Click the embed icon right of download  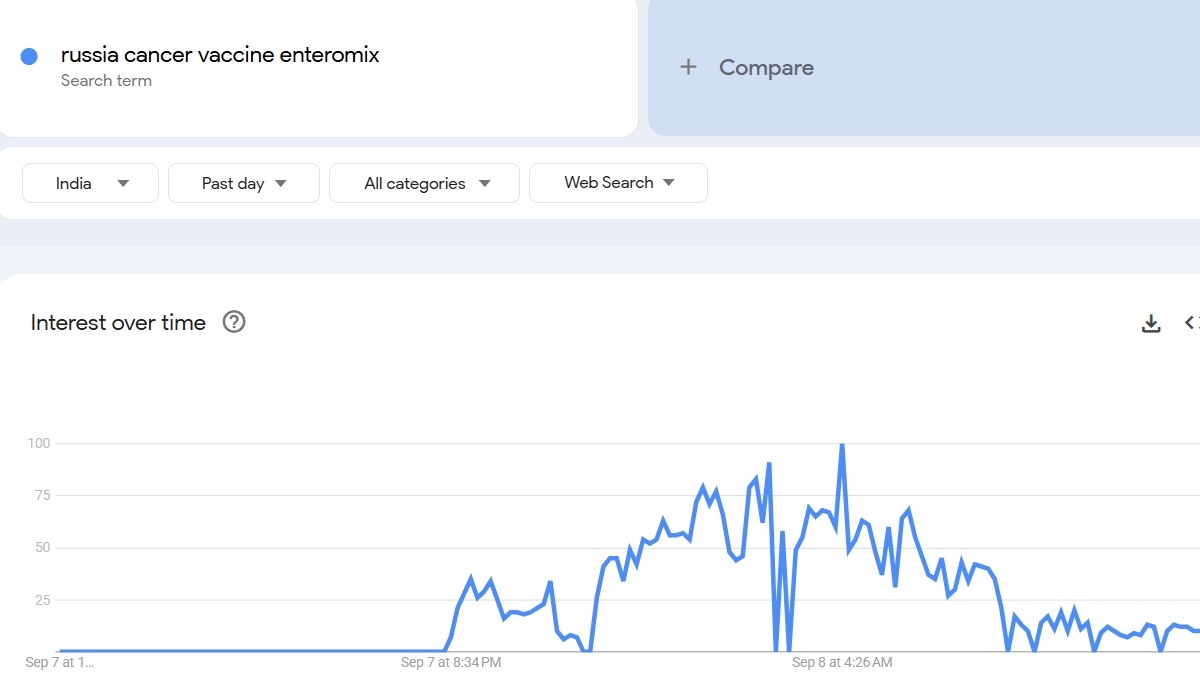click(x=1191, y=323)
